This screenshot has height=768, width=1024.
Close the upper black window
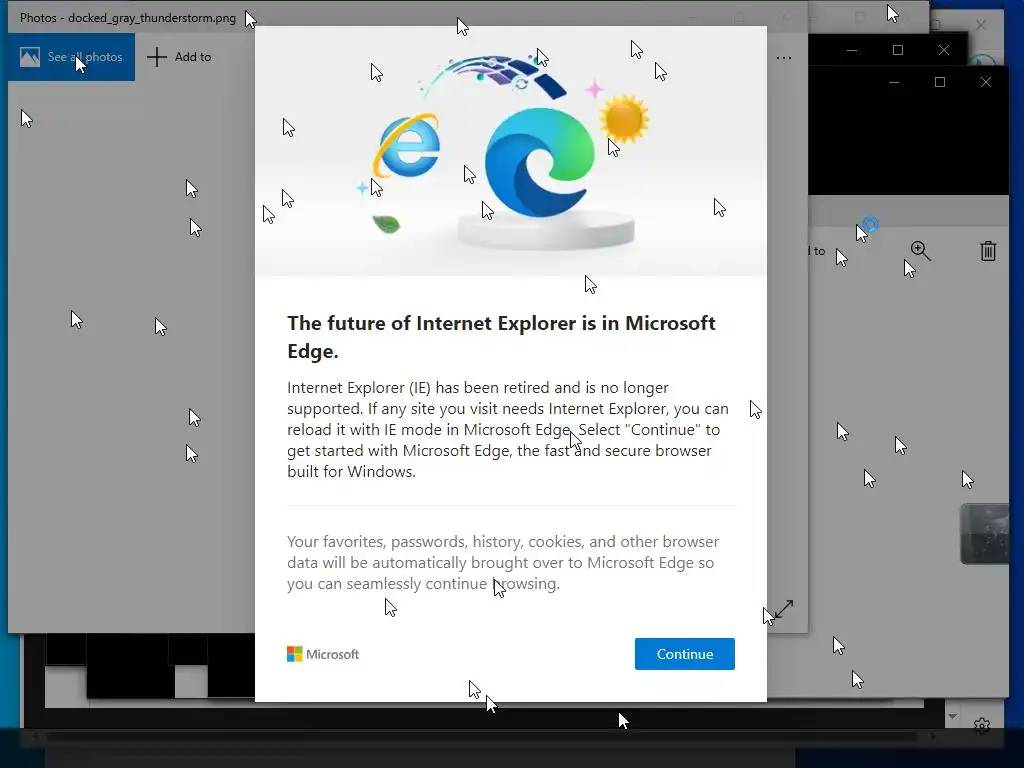(x=944, y=50)
